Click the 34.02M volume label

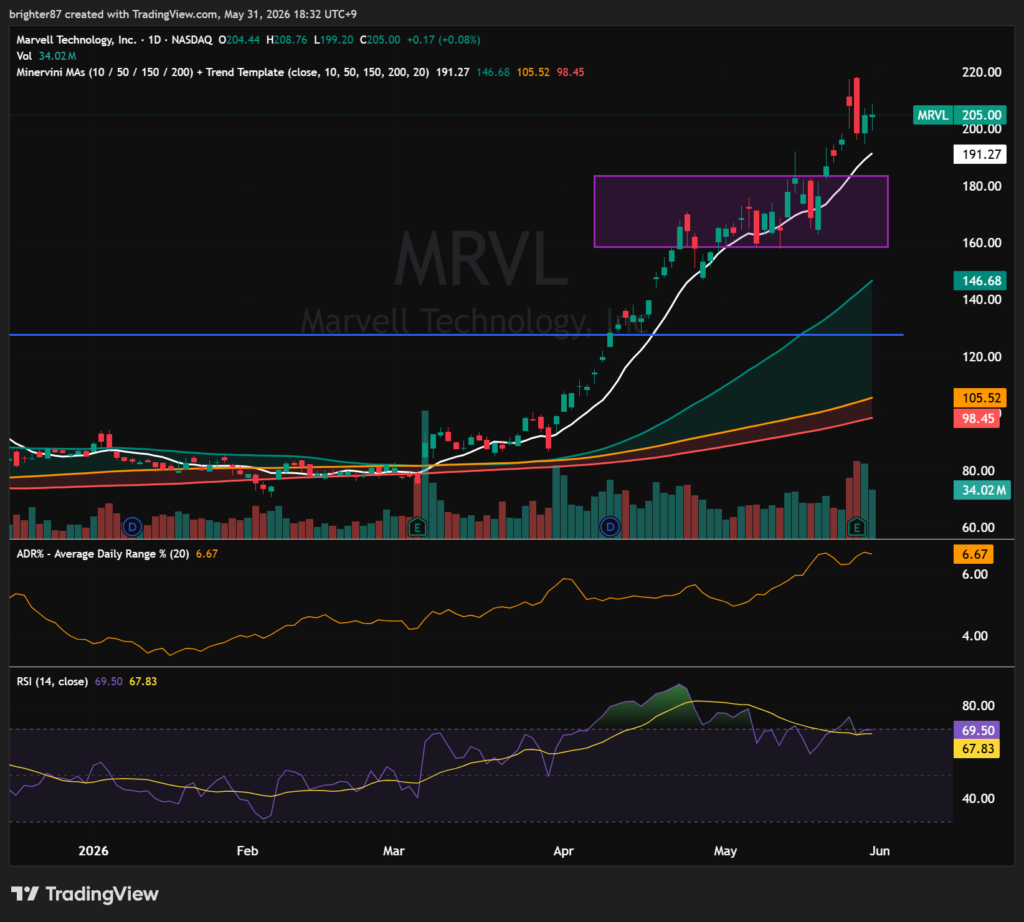click(982, 490)
